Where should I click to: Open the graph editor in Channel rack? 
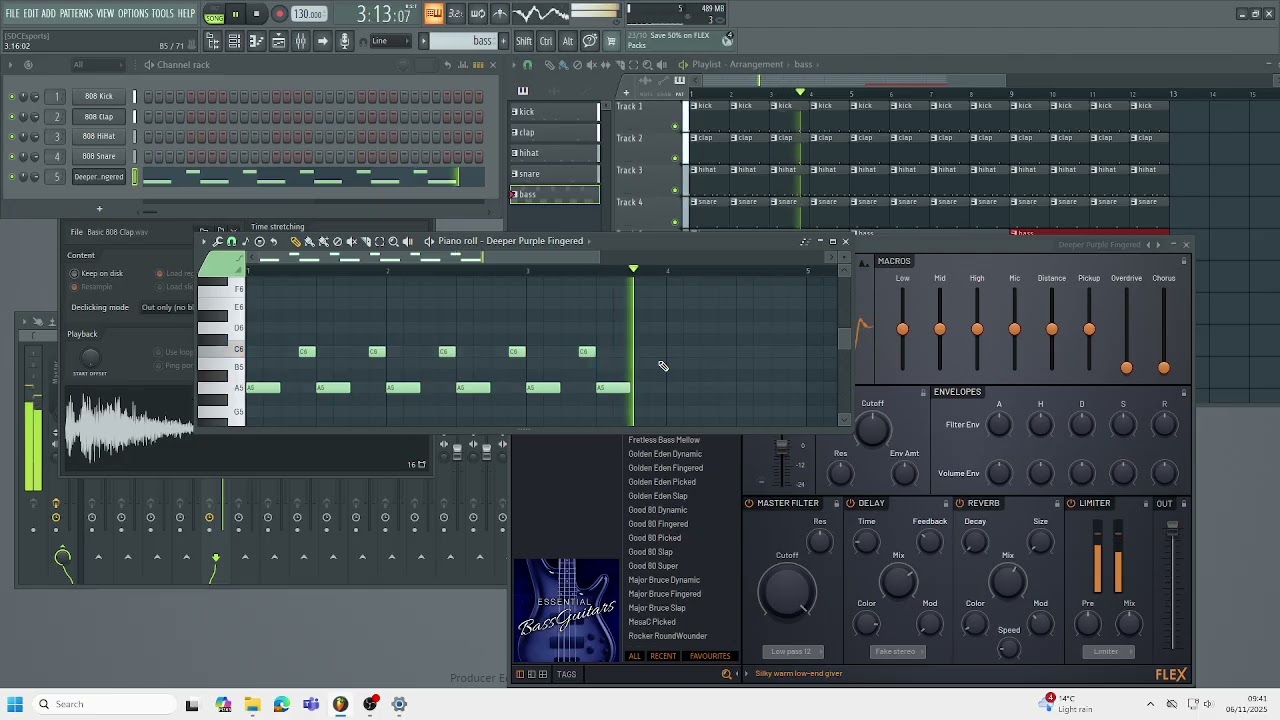coord(463,65)
